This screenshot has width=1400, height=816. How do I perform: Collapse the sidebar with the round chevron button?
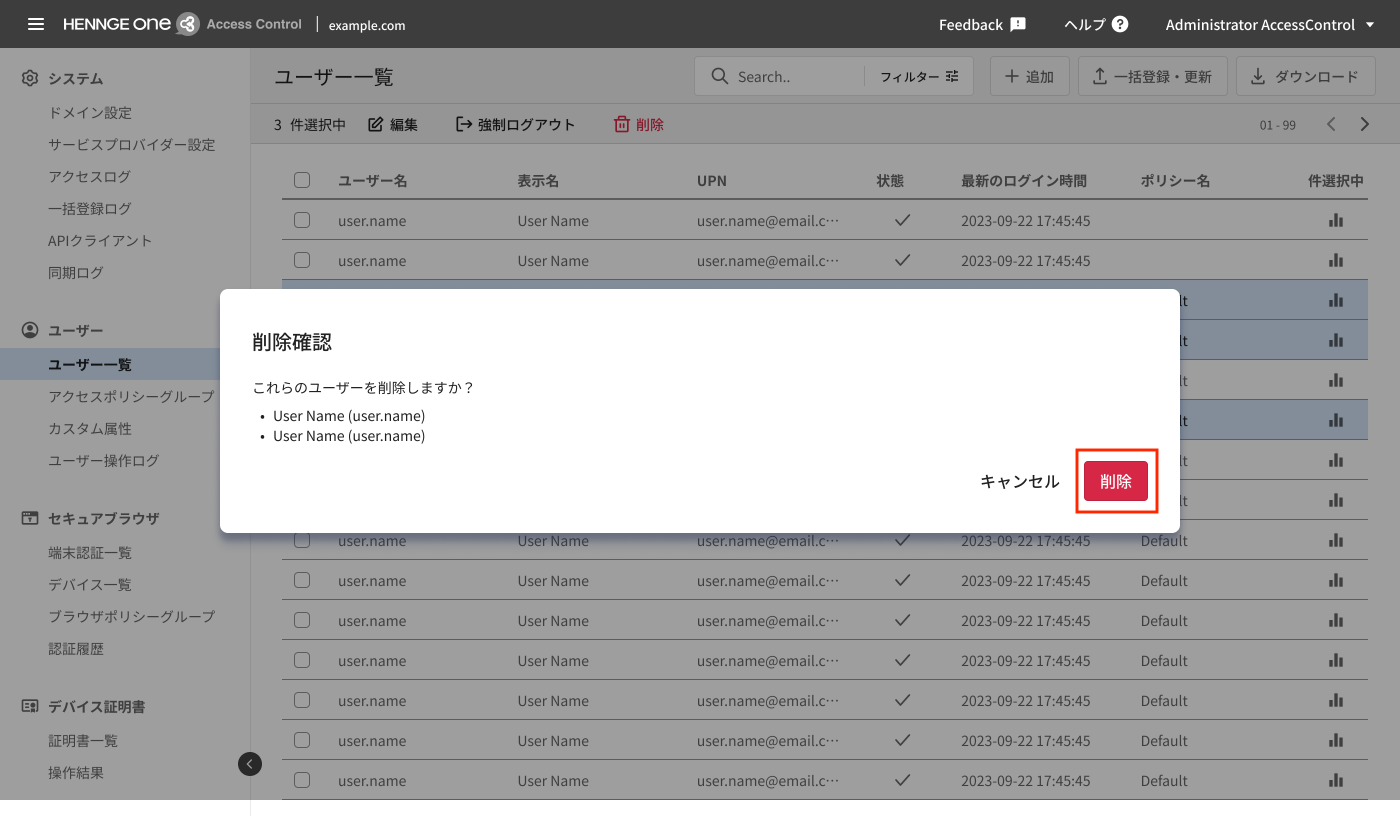pos(250,764)
